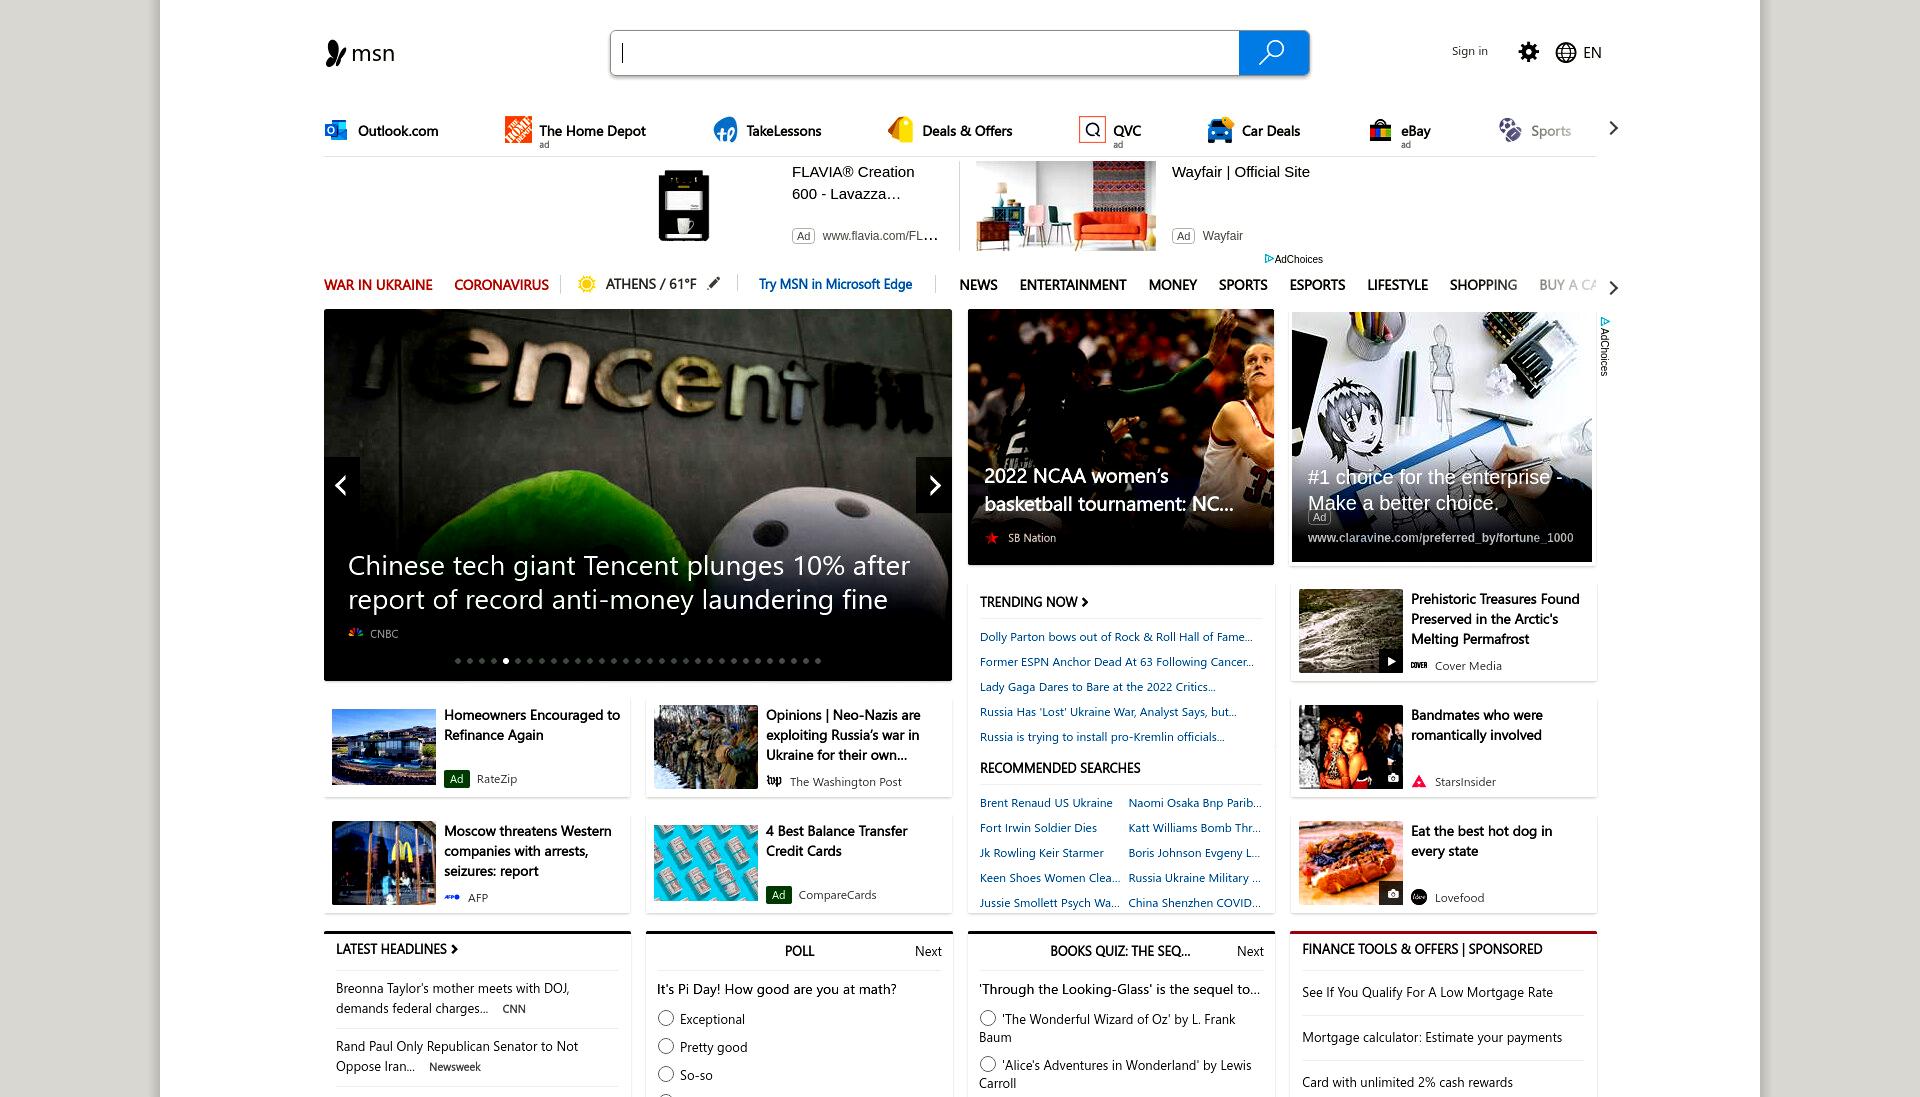Select the Pretty good poll option
Screen dimensions: 1920x1097
click(x=666, y=1046)
